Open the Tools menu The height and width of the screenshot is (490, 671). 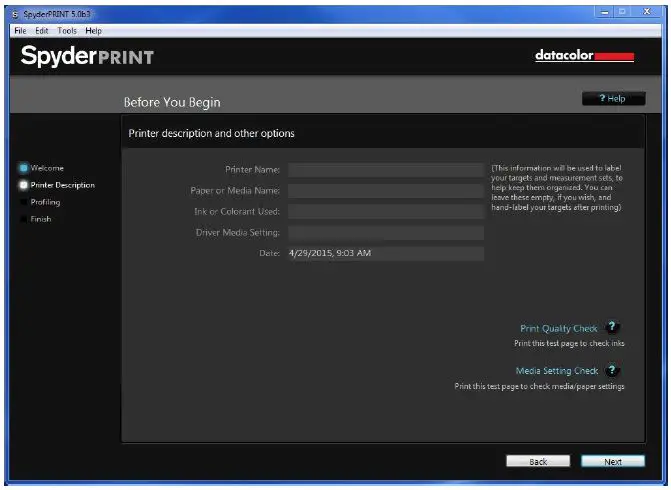point(67,31)
